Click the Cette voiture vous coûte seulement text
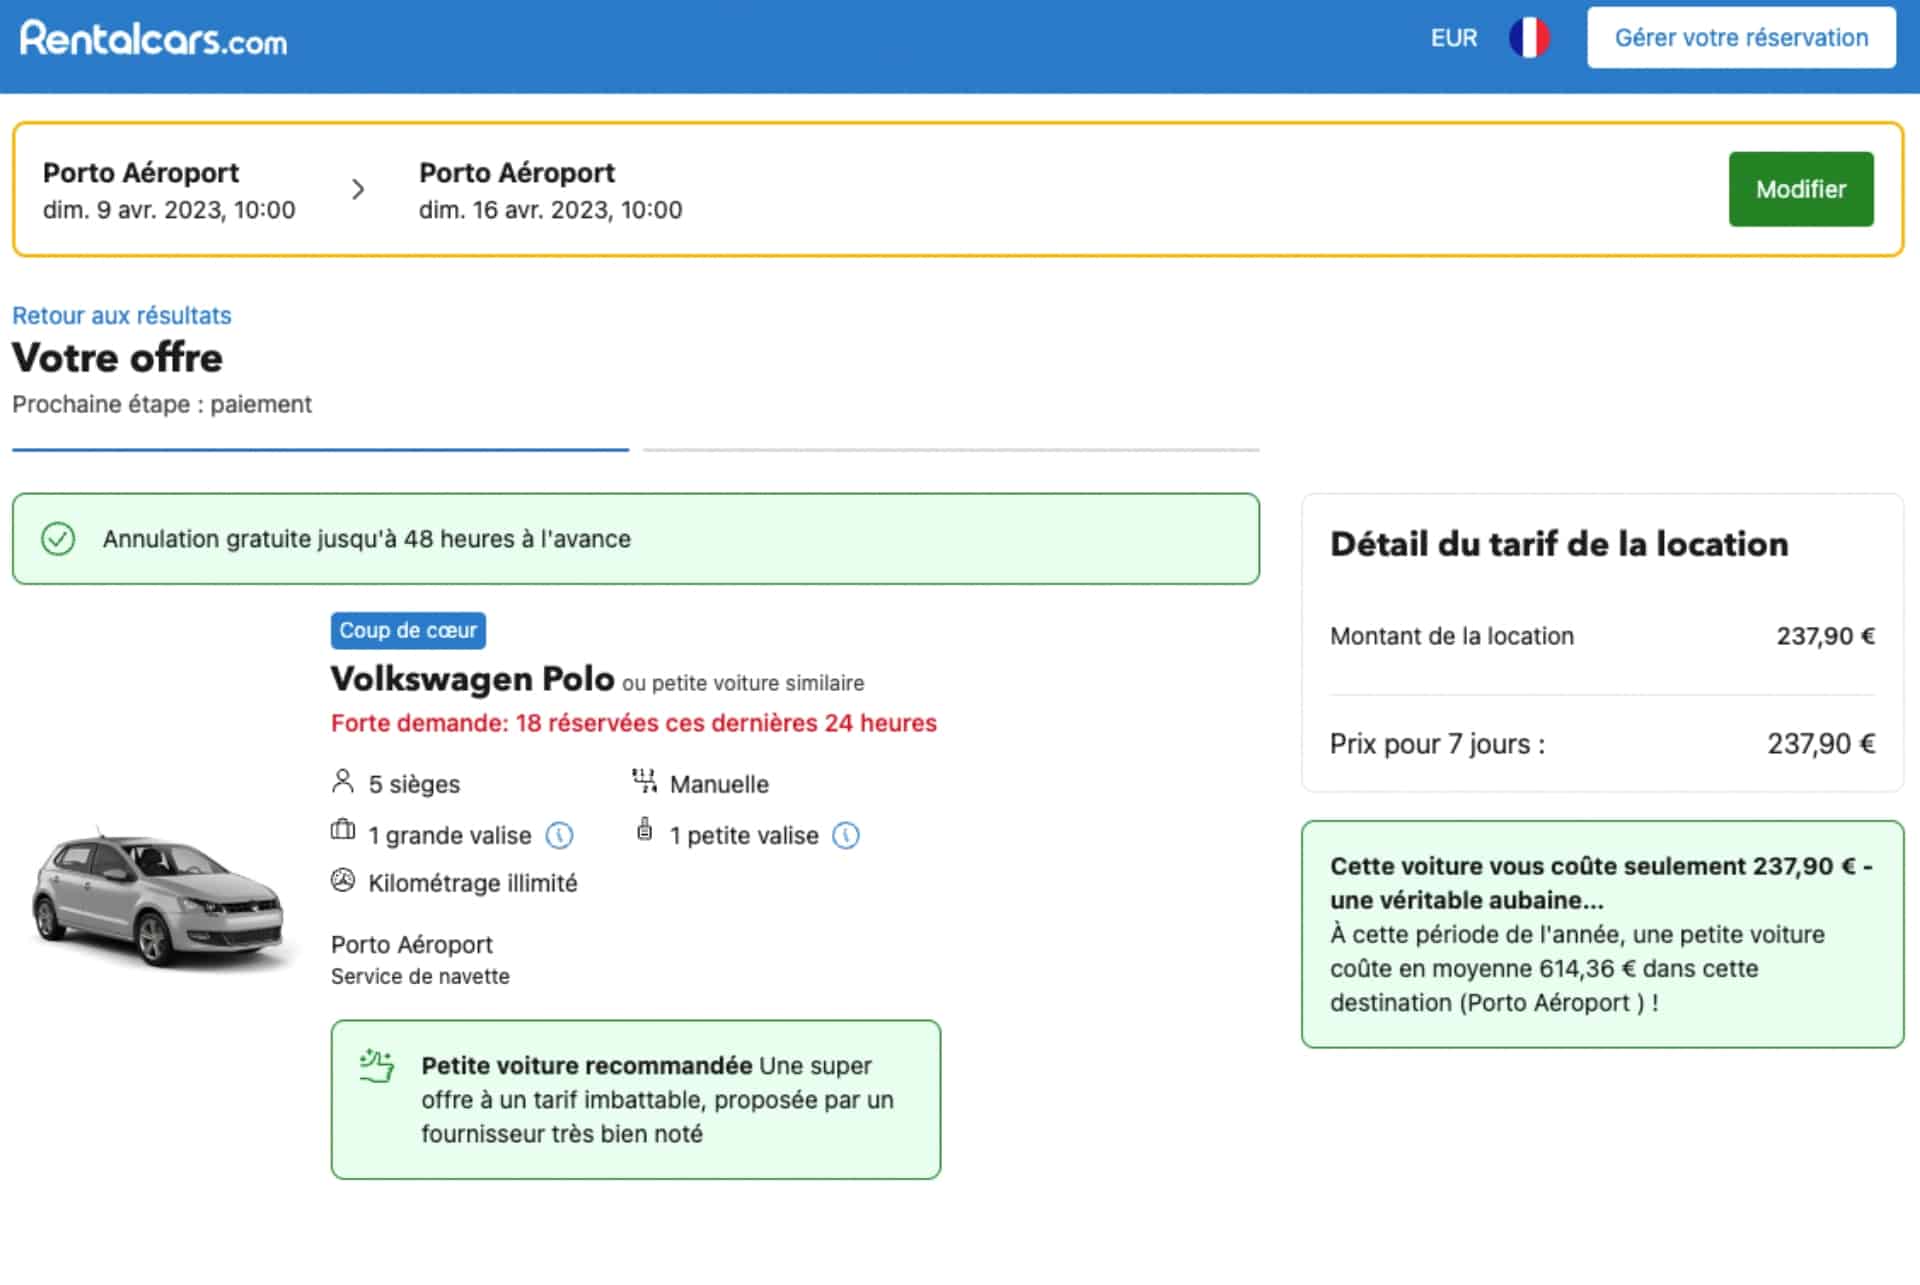 (x=1601, y=883)
